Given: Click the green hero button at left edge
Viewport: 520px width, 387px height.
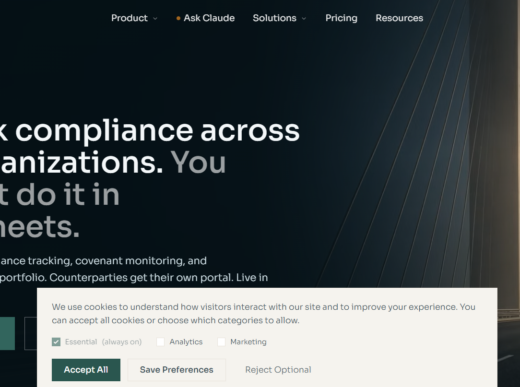Looking at the screenshot, I should 7,333.
